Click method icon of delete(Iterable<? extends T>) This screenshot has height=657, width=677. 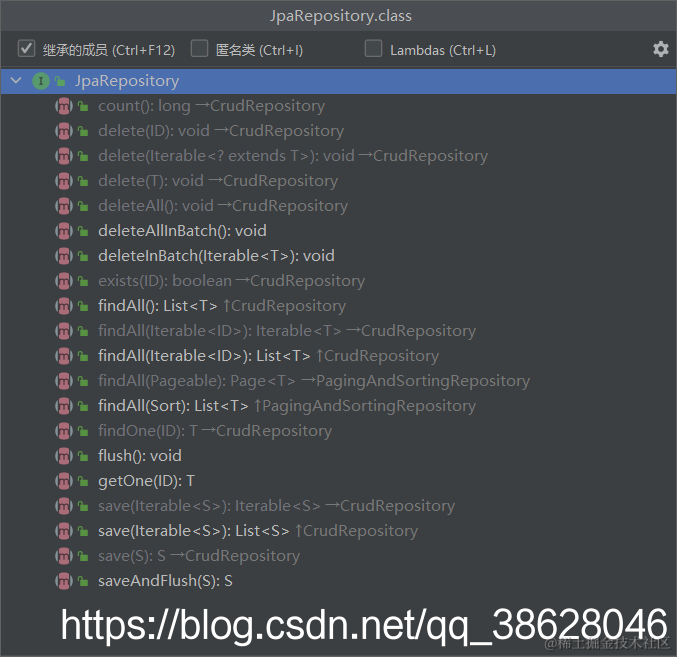[63, 156]
